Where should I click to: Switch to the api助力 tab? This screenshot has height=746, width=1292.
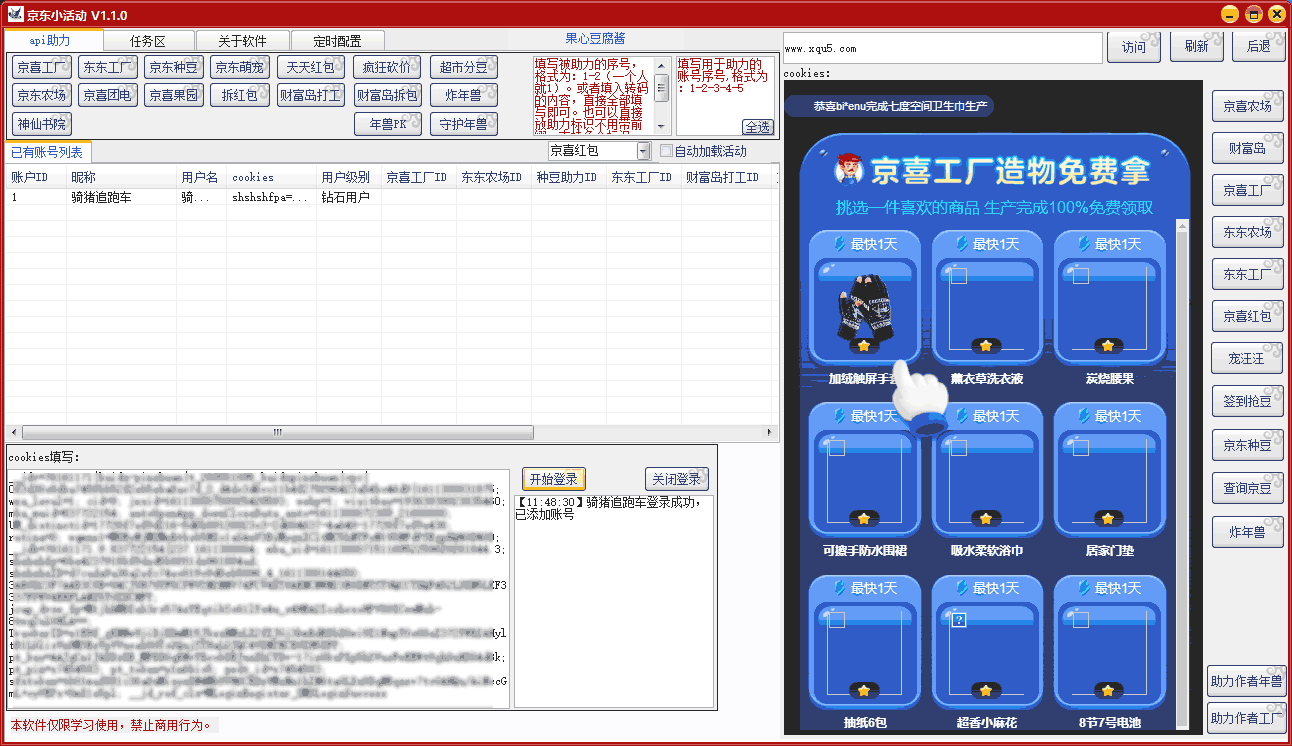point(52,41)
